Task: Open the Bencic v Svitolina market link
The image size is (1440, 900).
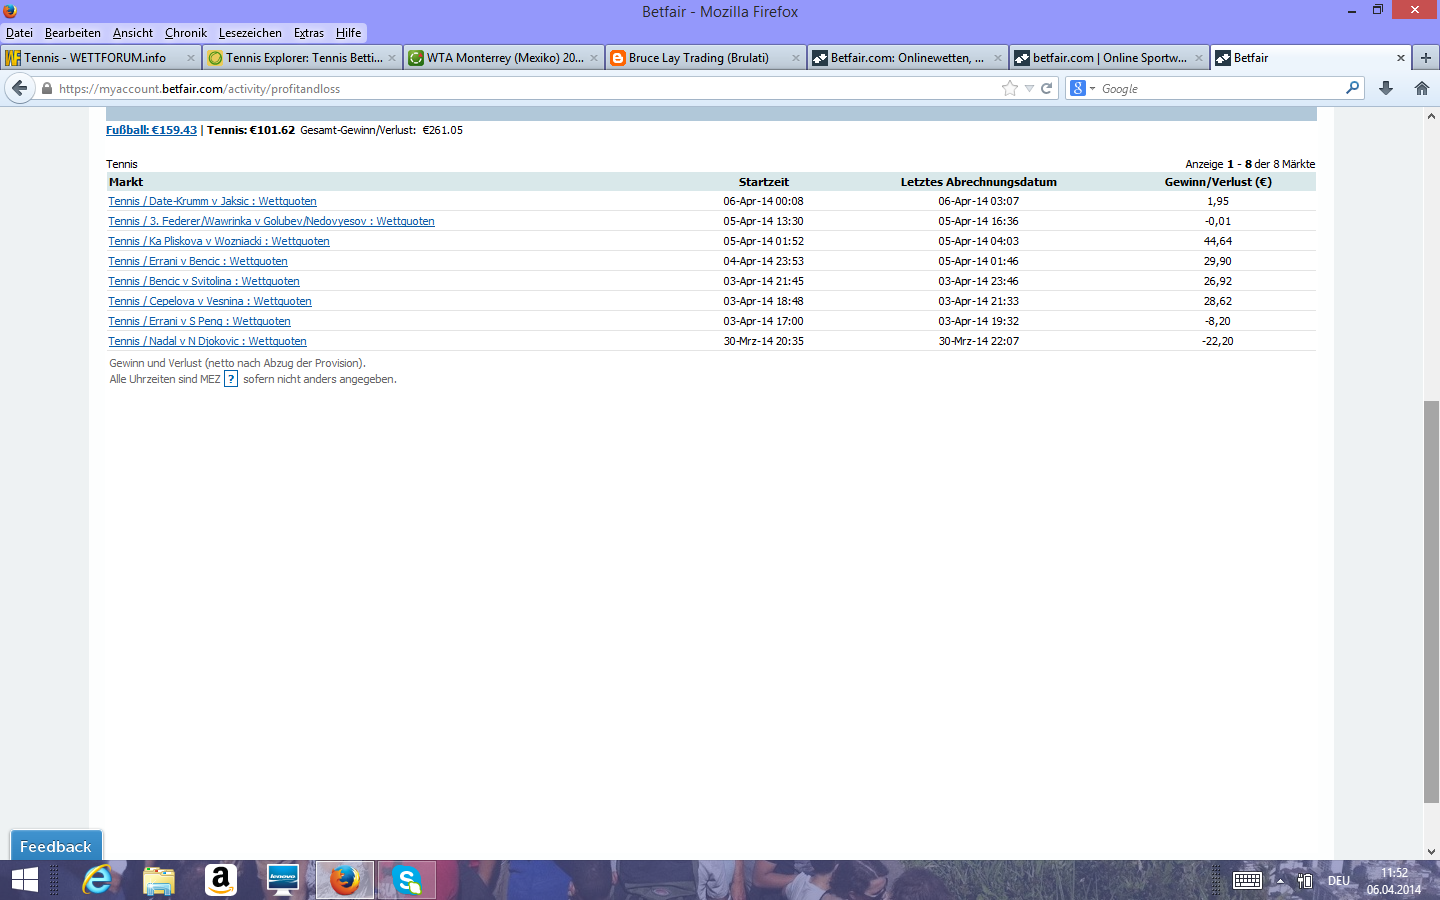Action: (x=204, y=281)
